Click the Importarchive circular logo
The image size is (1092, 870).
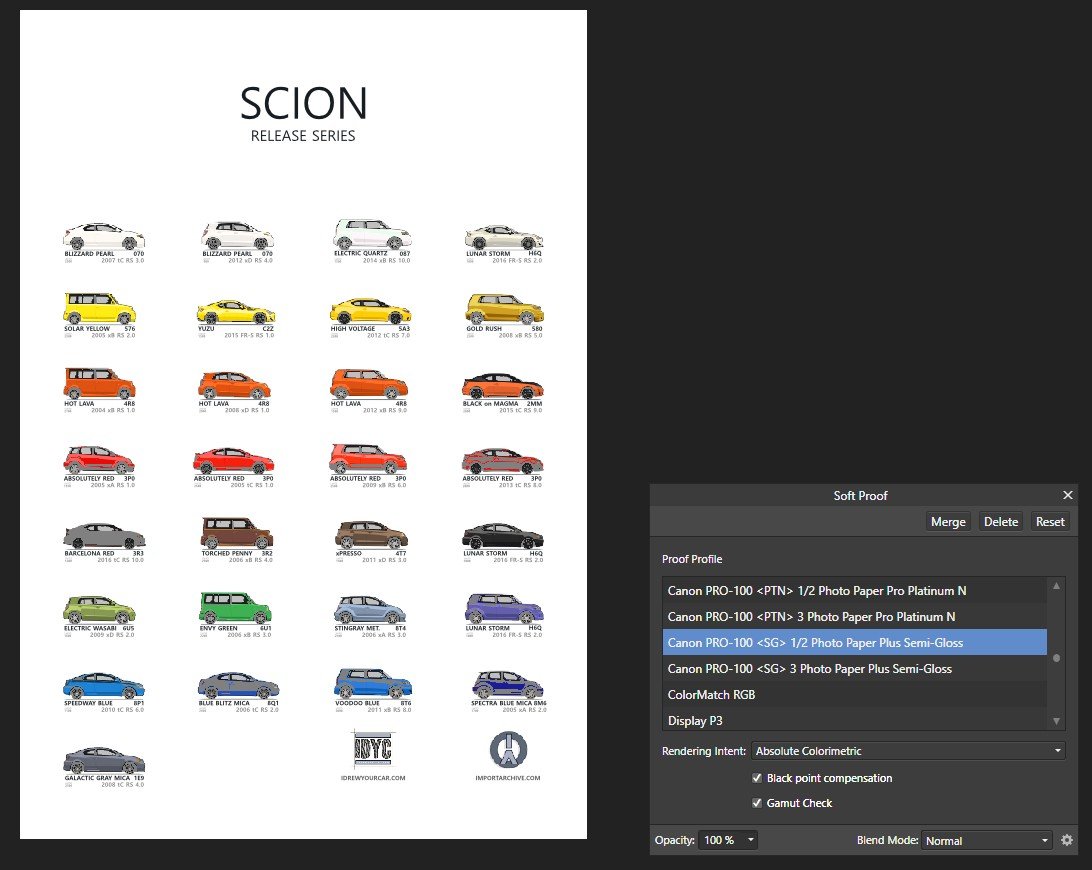point(508,749)
